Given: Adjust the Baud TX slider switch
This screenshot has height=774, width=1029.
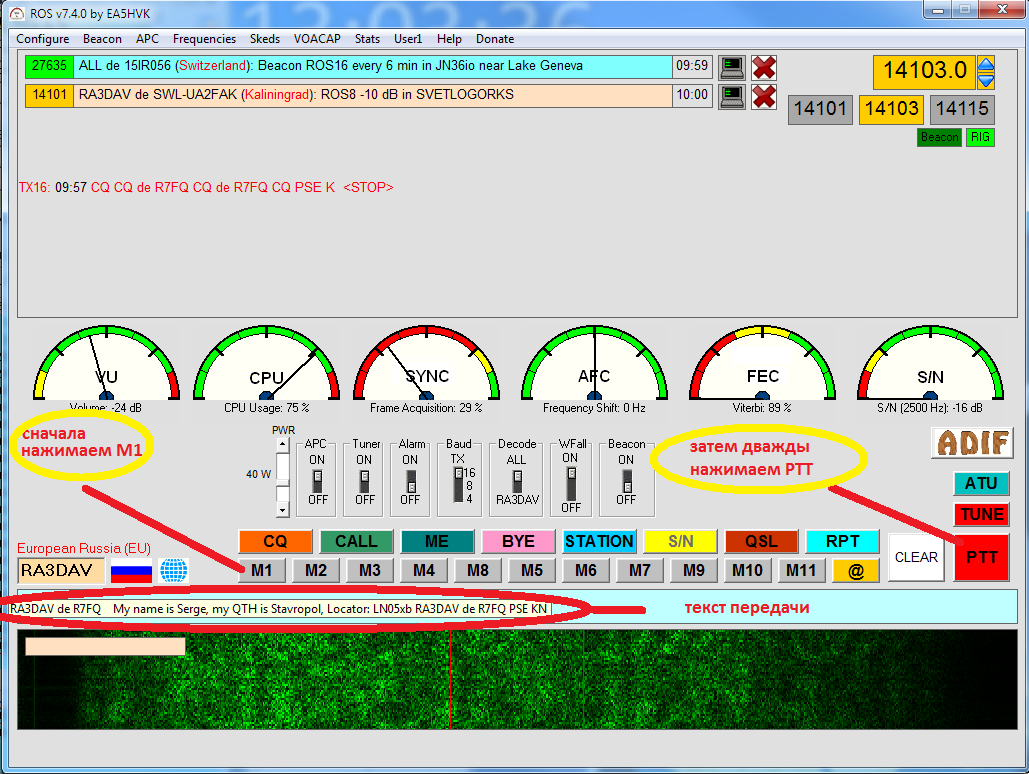Looking at the screenshot, I should [x=458, y=484].
